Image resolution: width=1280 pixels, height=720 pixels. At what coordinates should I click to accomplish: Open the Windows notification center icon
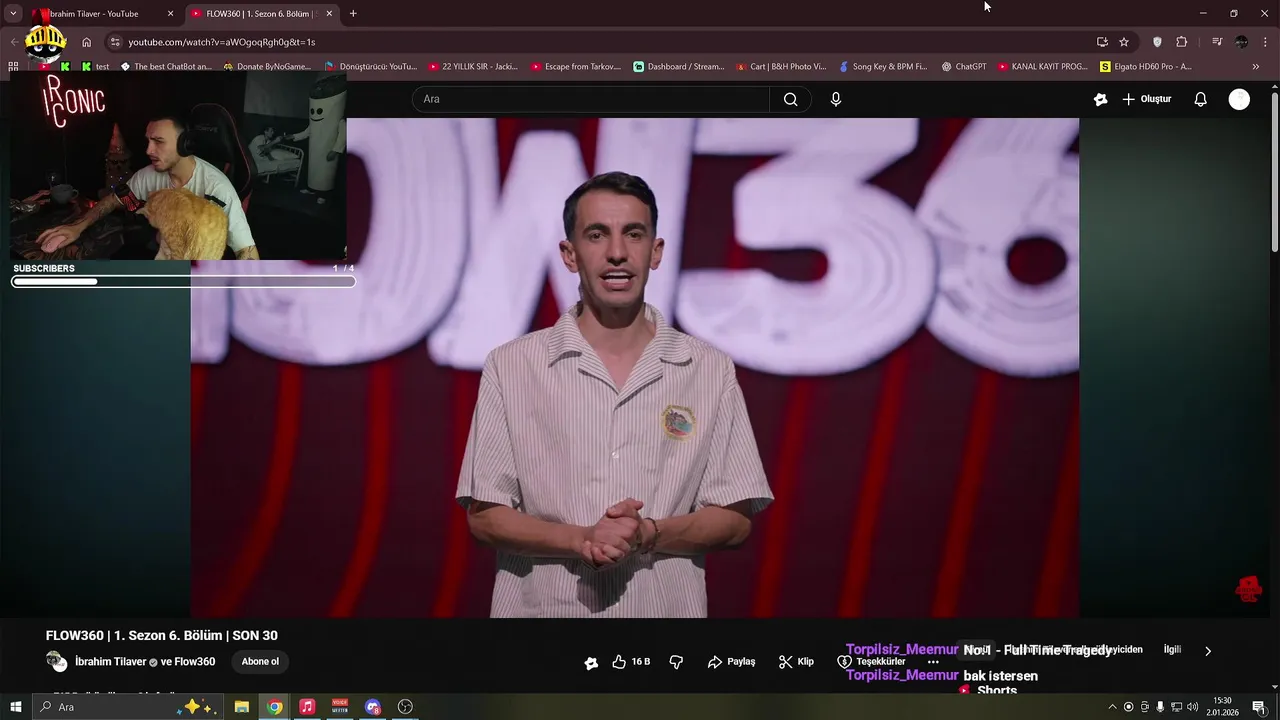[1259, 707]
